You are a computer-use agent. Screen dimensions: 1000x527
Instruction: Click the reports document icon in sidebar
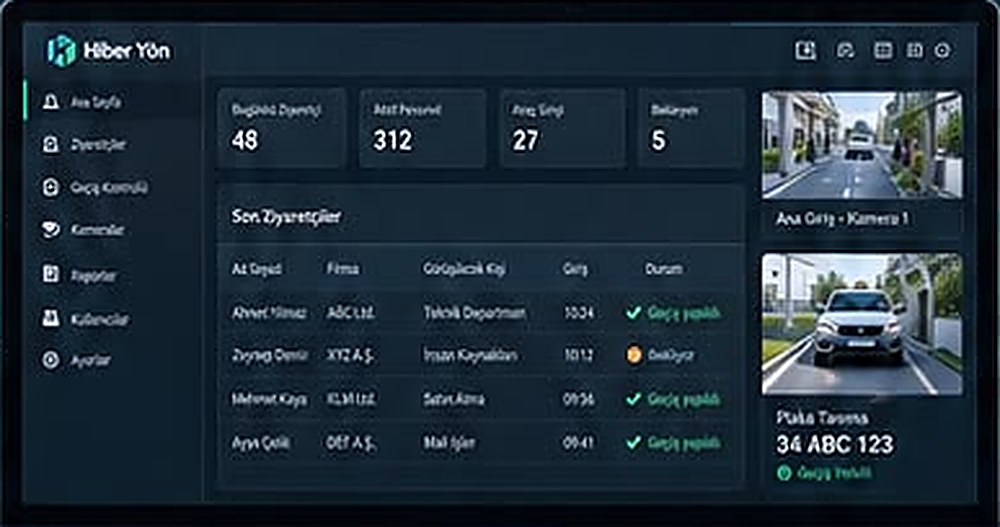50,274
